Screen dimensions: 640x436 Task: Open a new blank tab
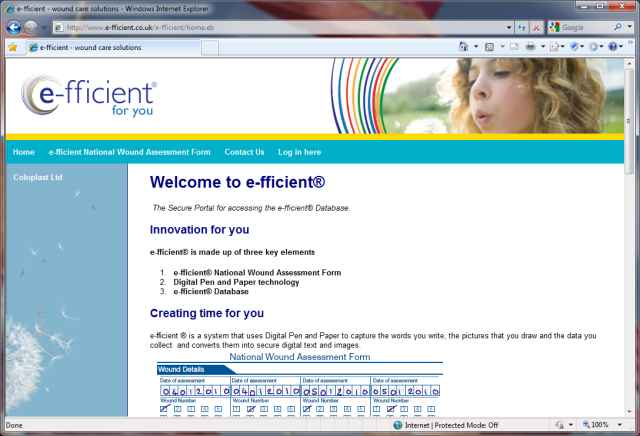(210, 48)
